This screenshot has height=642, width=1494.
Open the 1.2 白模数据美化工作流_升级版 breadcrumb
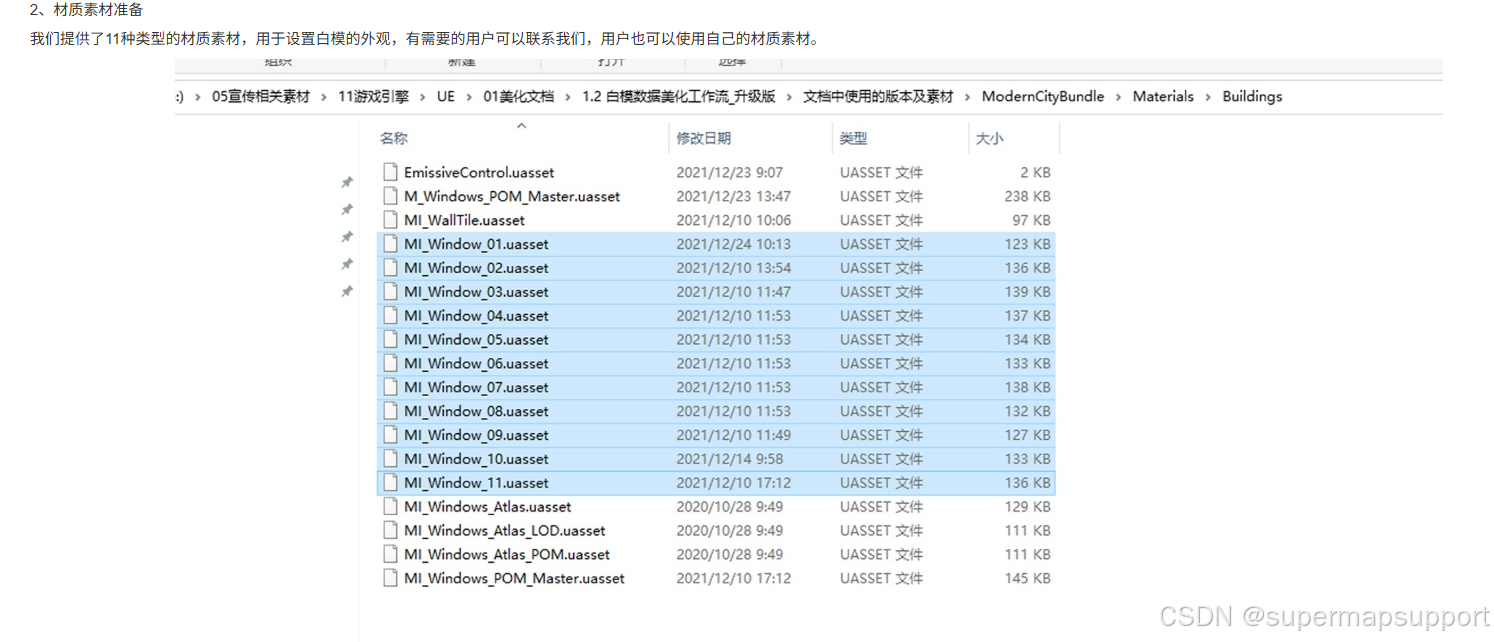pos(679,97)
